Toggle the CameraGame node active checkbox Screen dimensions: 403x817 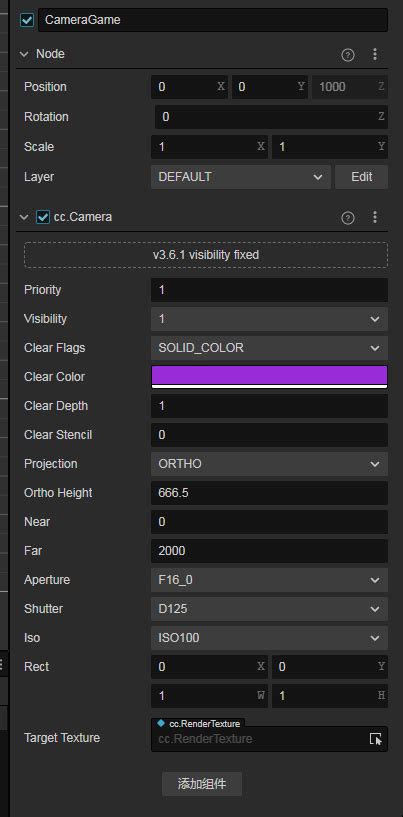[x=27, y=20]
